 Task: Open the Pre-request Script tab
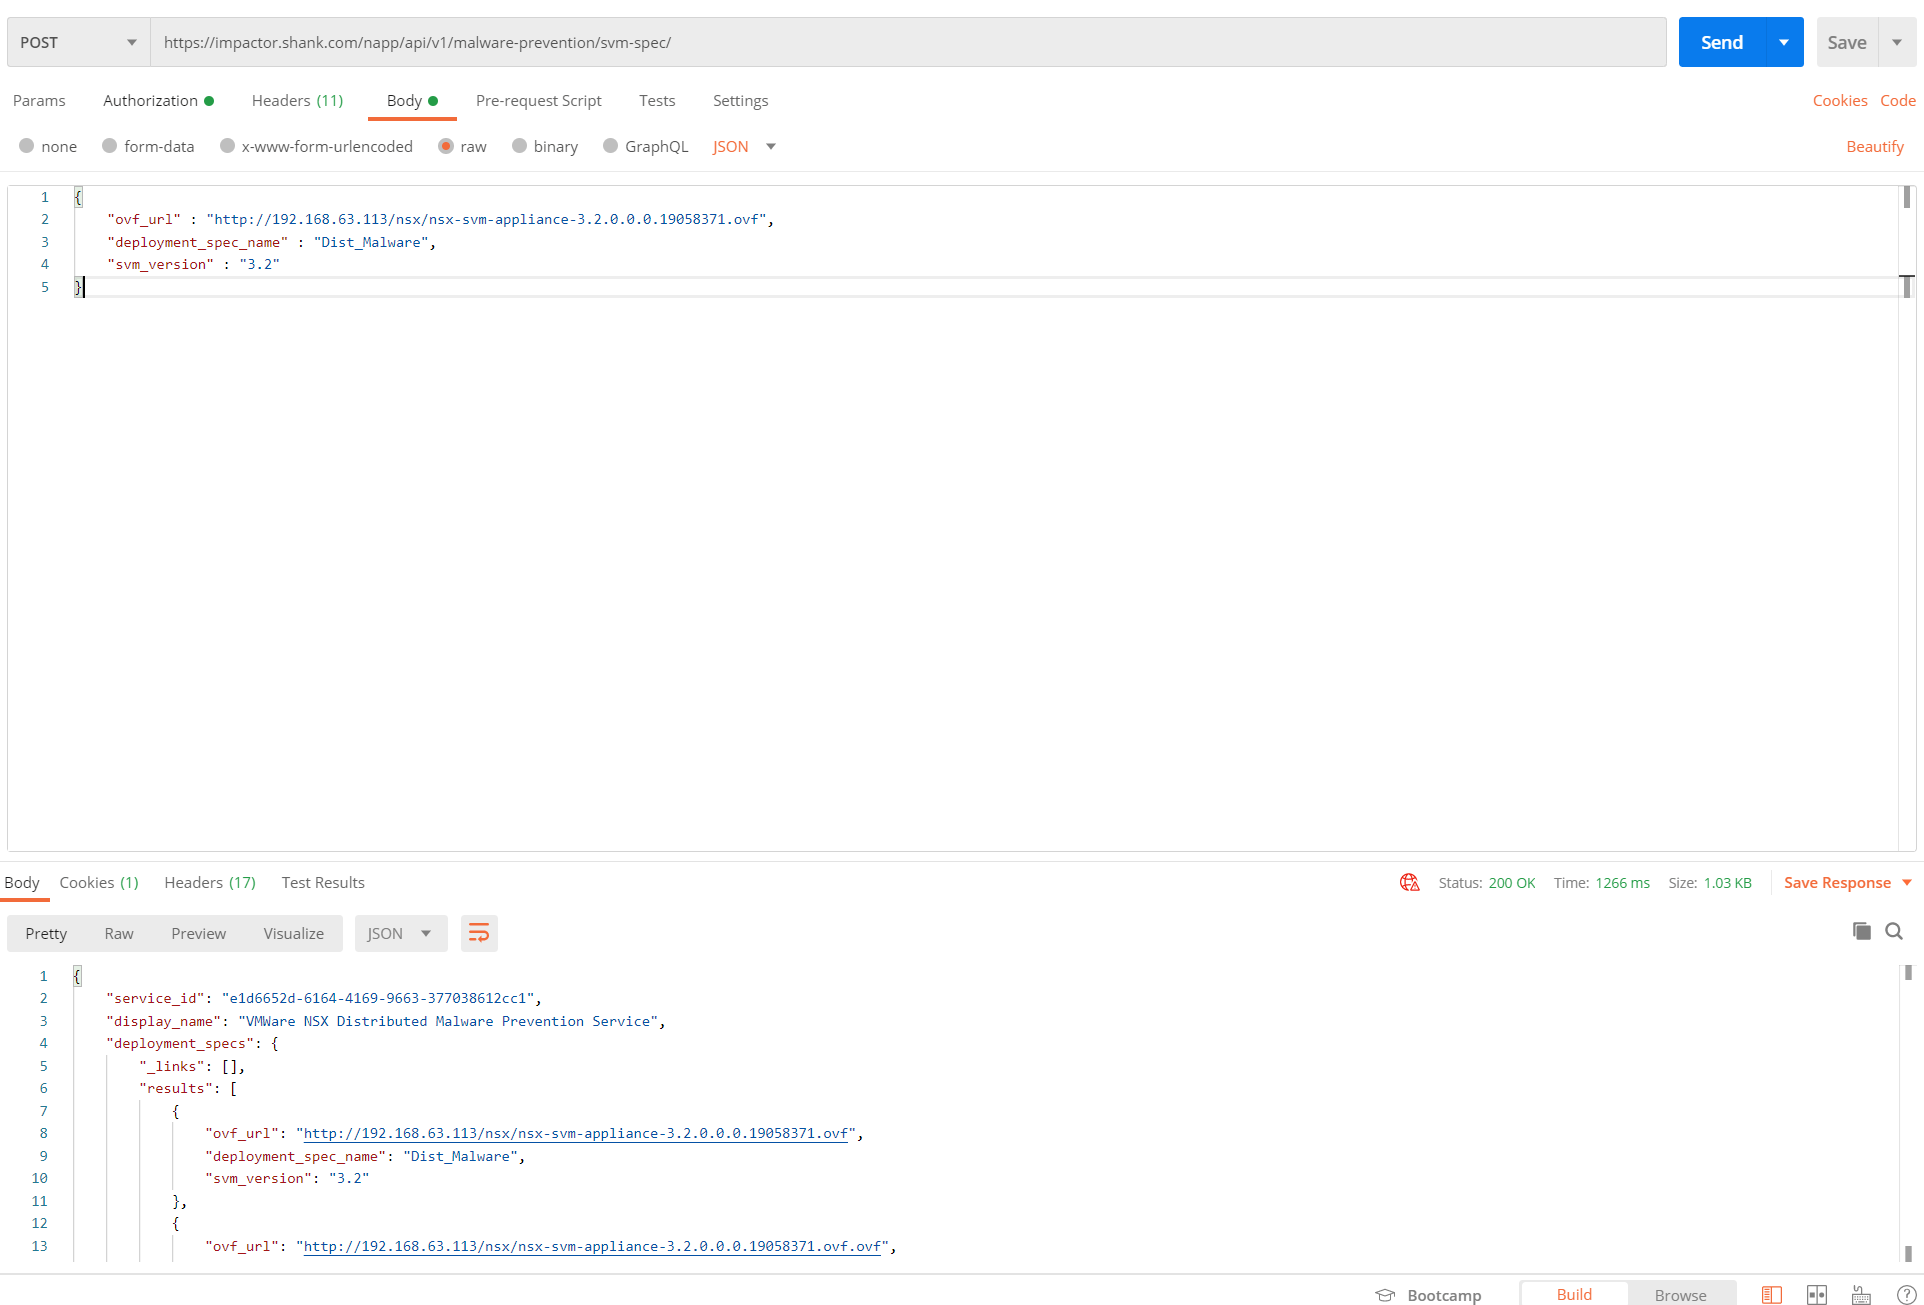click(538, 100)
